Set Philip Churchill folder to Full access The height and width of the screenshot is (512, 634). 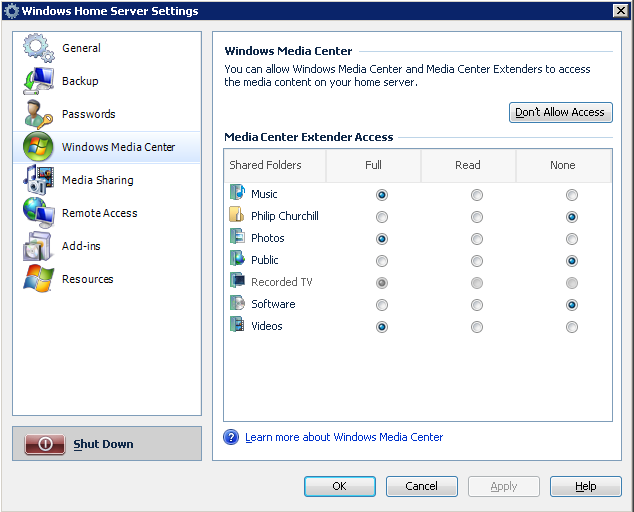point(382,217)
